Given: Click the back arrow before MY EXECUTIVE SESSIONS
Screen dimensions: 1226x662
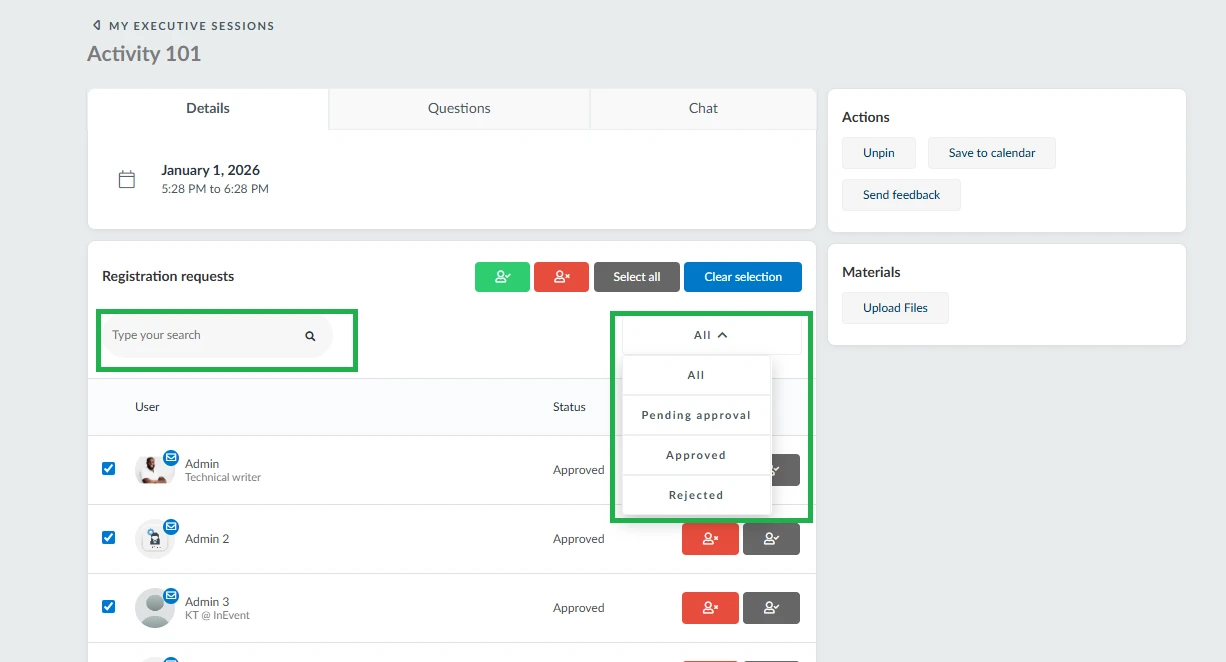Looking at the screenshot, I should [x=96, y=25].
